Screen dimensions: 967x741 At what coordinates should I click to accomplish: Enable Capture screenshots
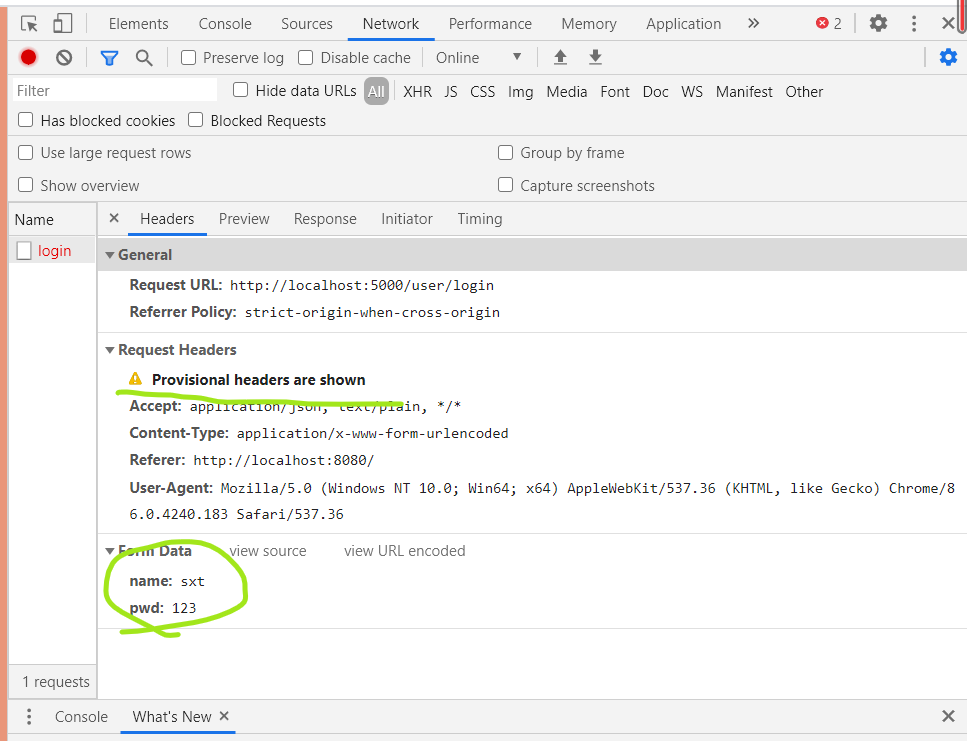pyautogui.click(x=505, y=185)
